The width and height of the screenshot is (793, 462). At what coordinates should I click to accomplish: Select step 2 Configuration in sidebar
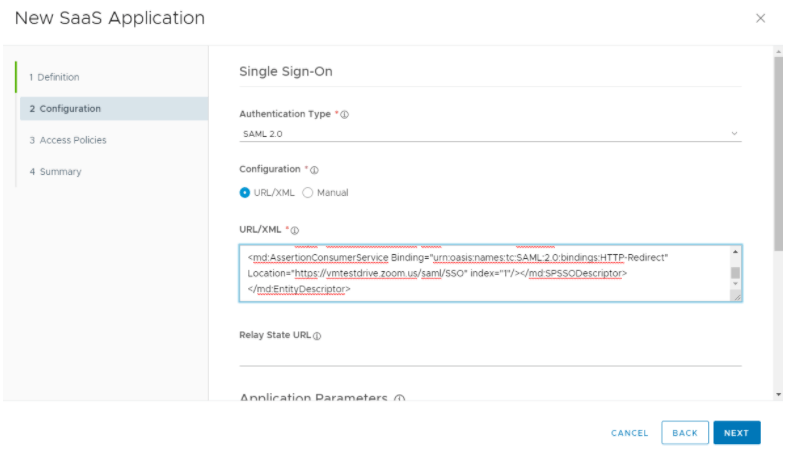[65, 108]
